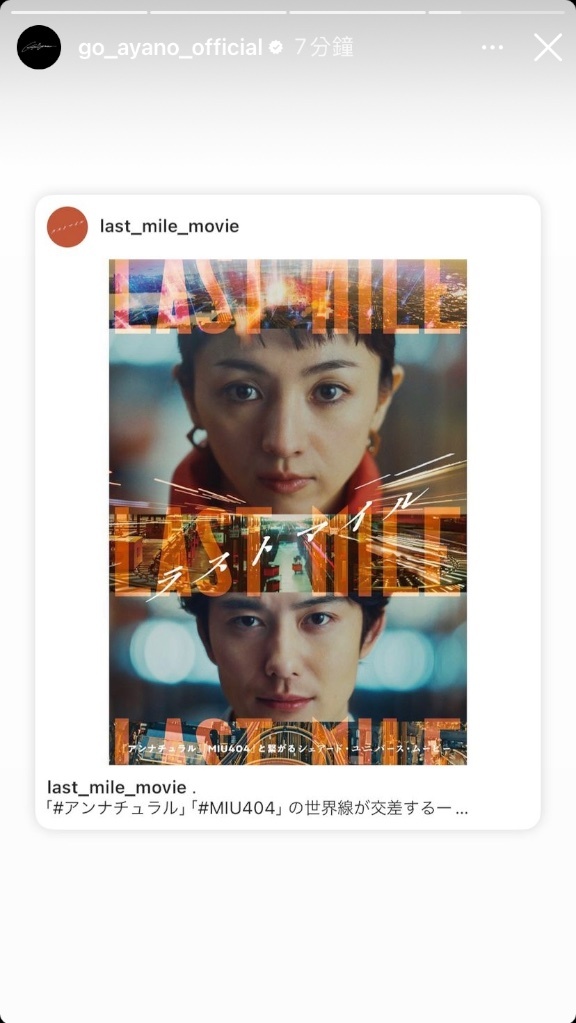Viewport: 576px width, 1023px height.
Task: Open the last_mile_movie orange avatar
Action: point(67,226)
